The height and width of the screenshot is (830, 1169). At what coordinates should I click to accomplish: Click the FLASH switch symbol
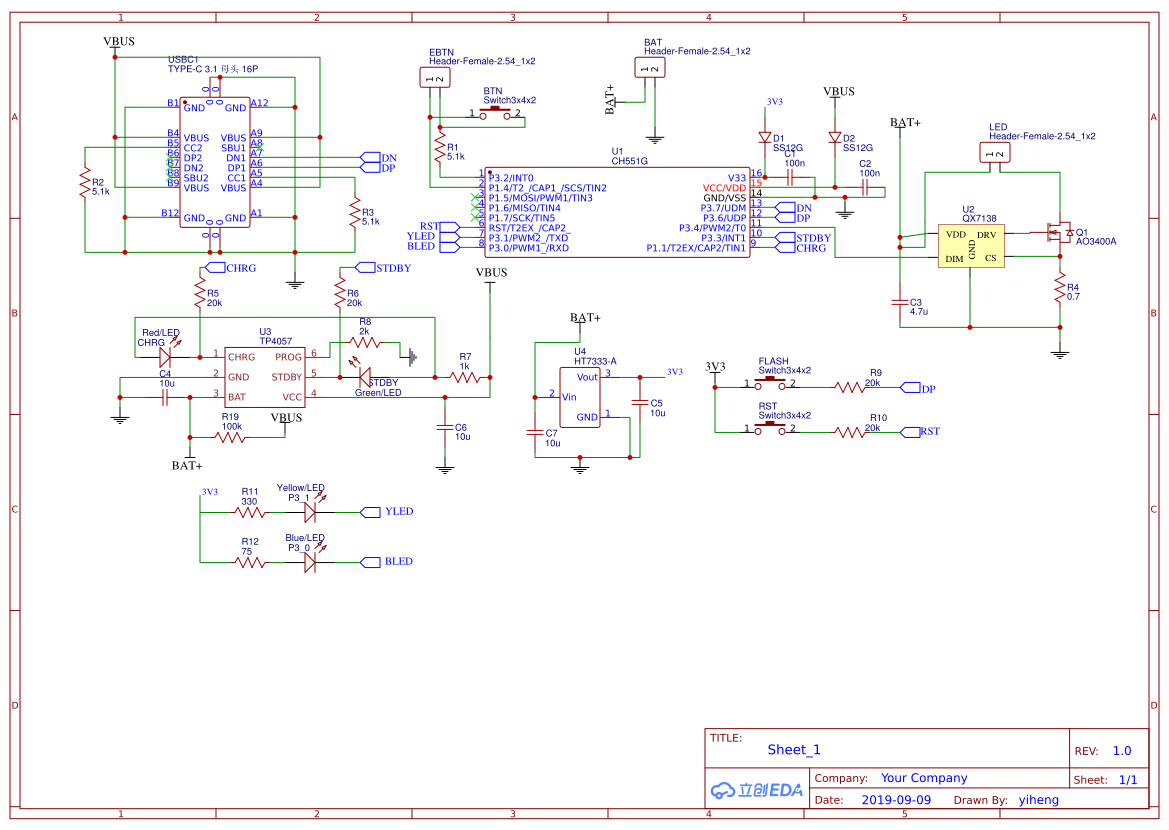pos(770,384)
